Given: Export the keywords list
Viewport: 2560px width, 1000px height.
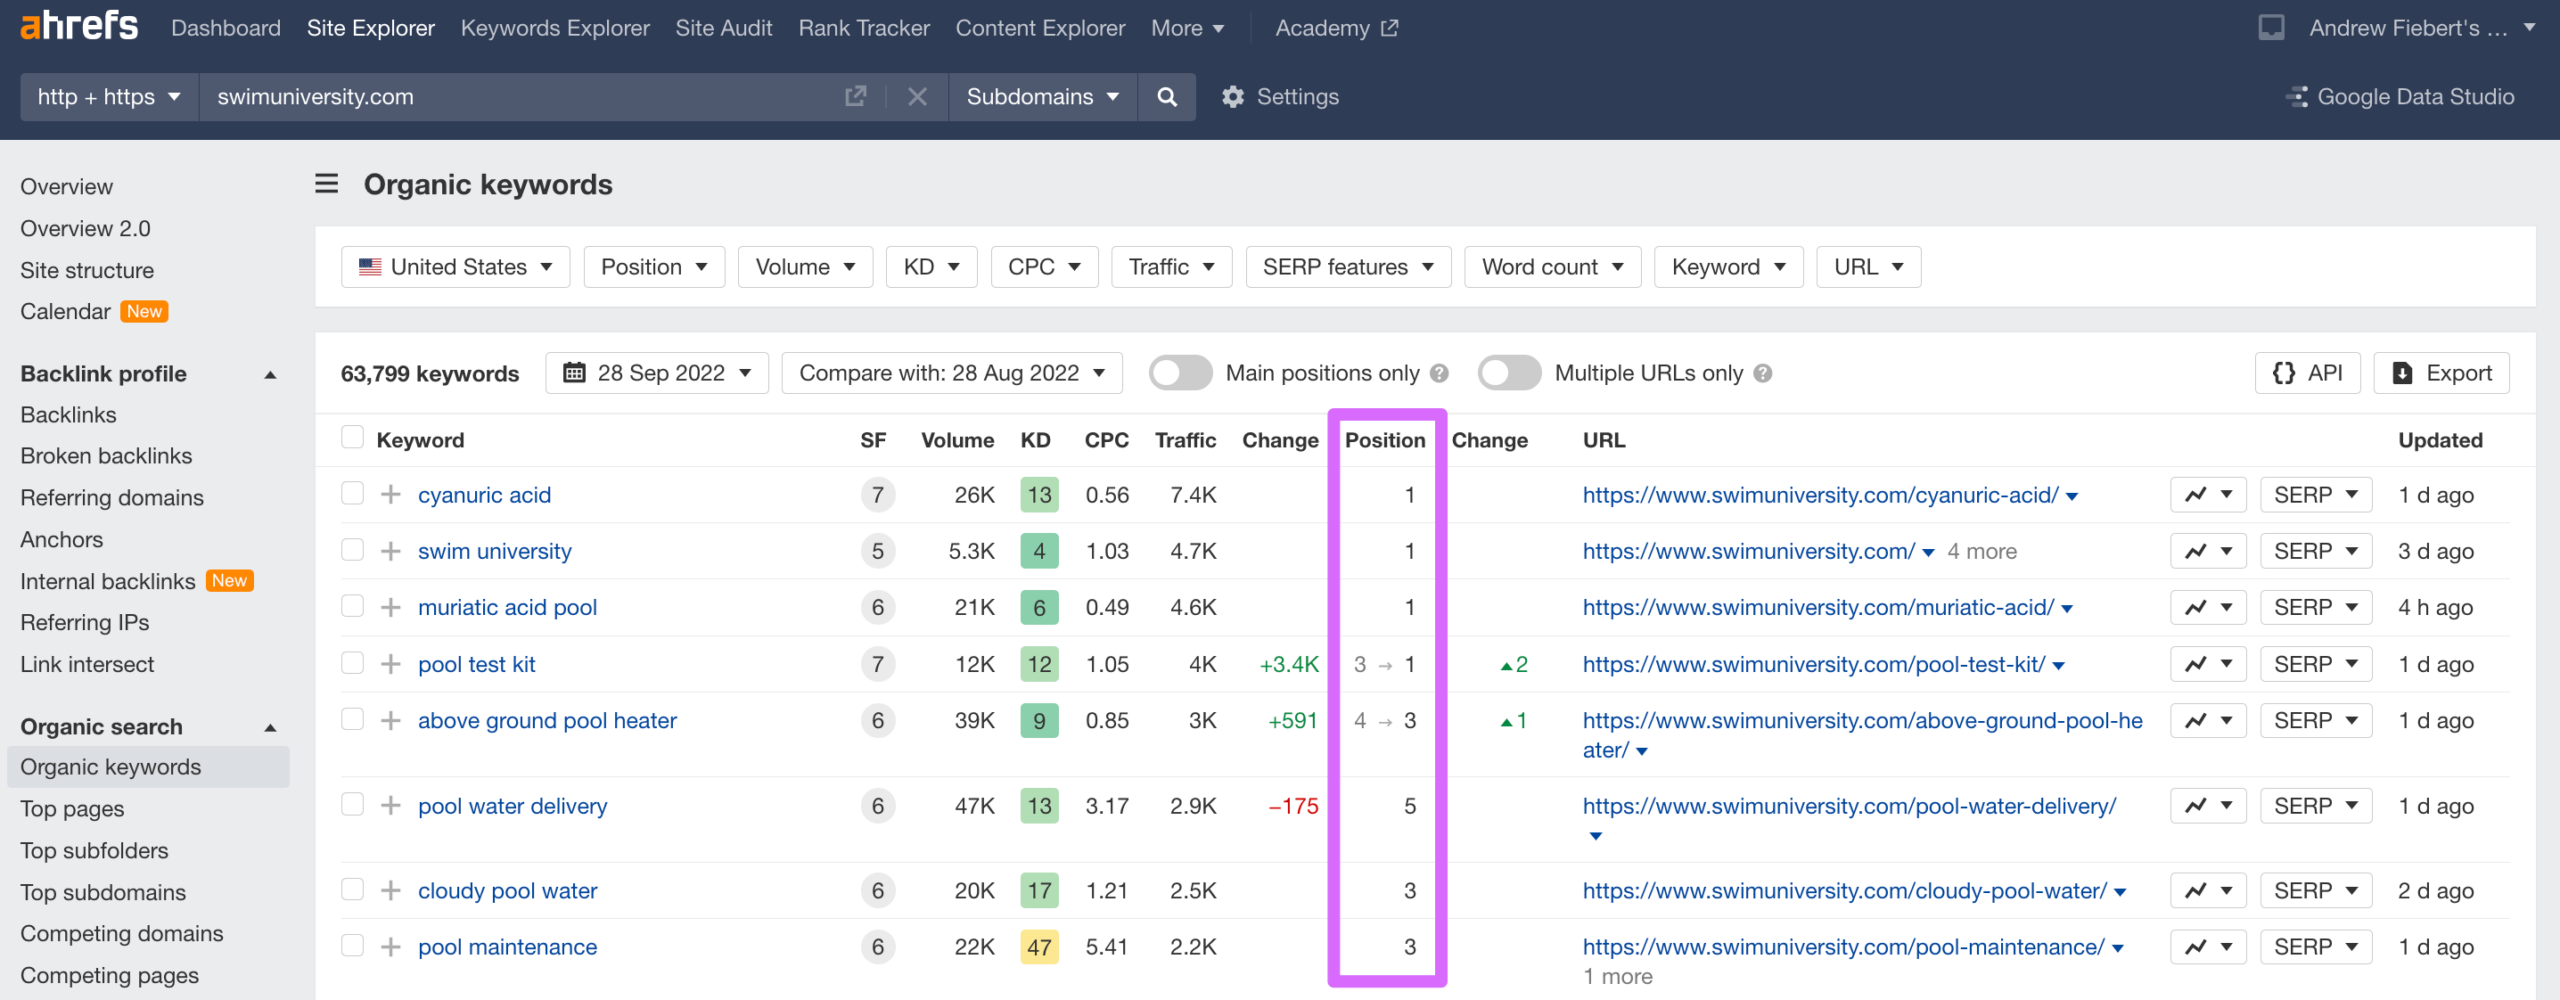Looking at the screenshot, I should 2441,373.
